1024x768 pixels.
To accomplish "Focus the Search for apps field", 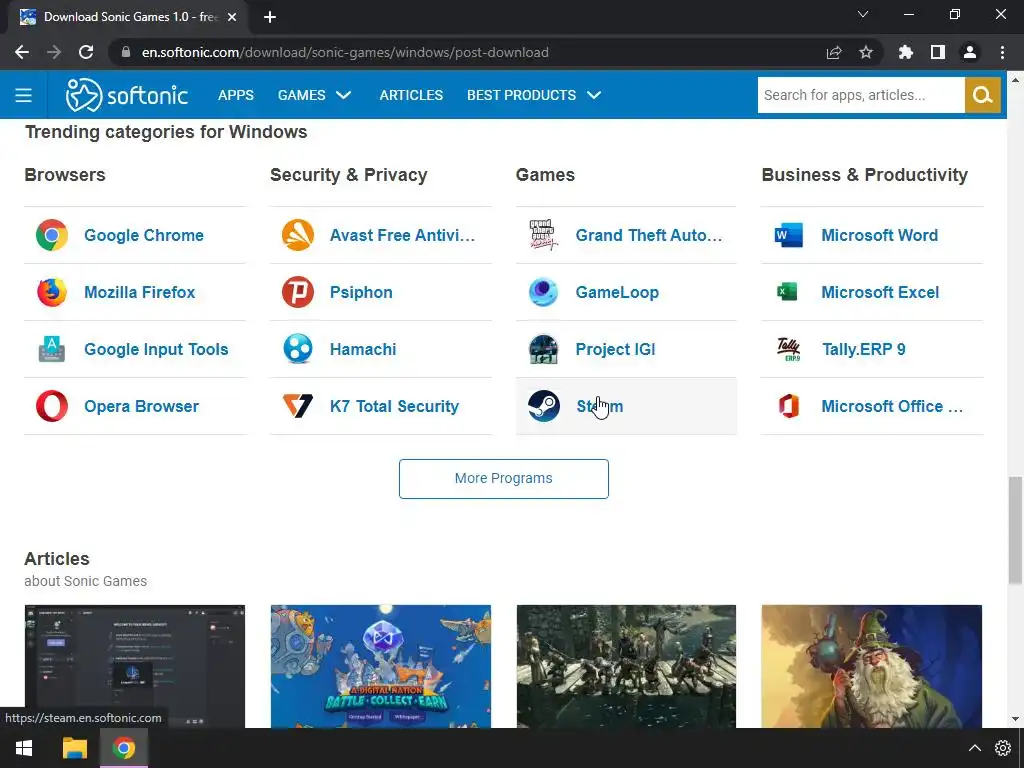I will [861, 95].
